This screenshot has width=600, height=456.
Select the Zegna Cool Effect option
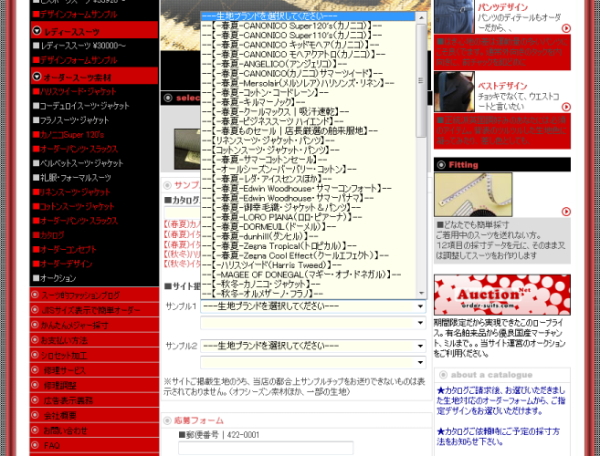coord(308,255)
